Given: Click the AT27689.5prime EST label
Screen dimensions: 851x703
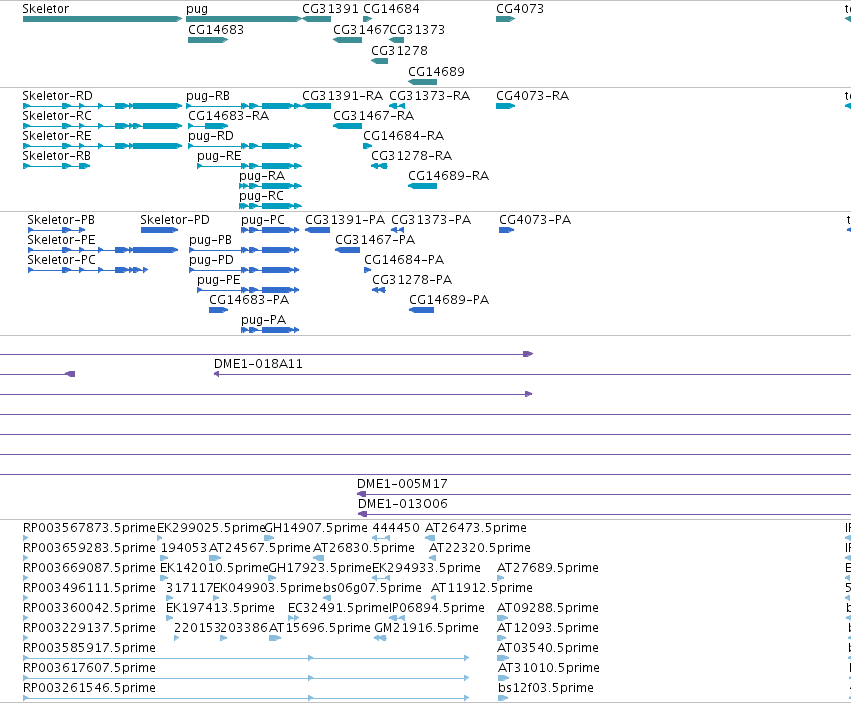Looking at the screenshot, I should point(548,568).
